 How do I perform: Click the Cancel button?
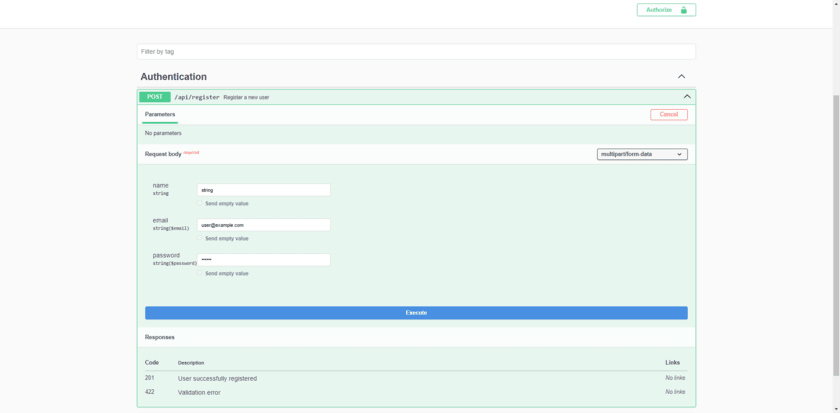click(669, 115)
